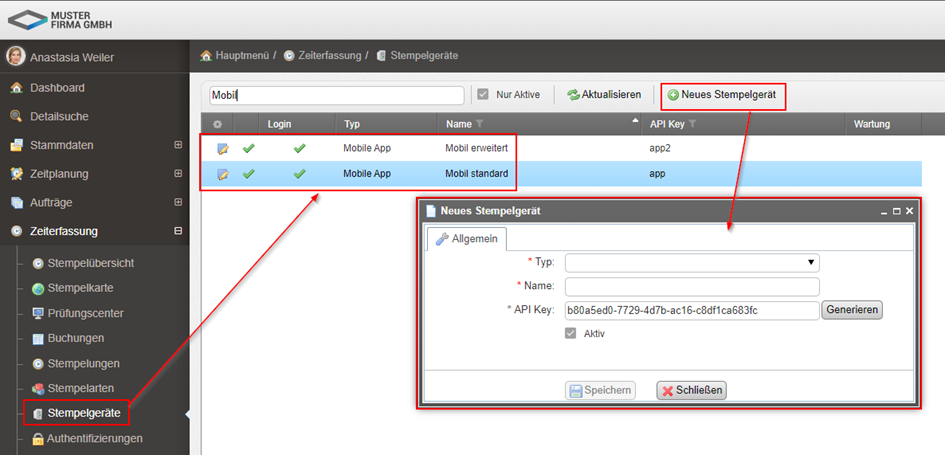
Task: Maximize the Neues Stempelgerät dialog
Action: [x=897, y=212]
